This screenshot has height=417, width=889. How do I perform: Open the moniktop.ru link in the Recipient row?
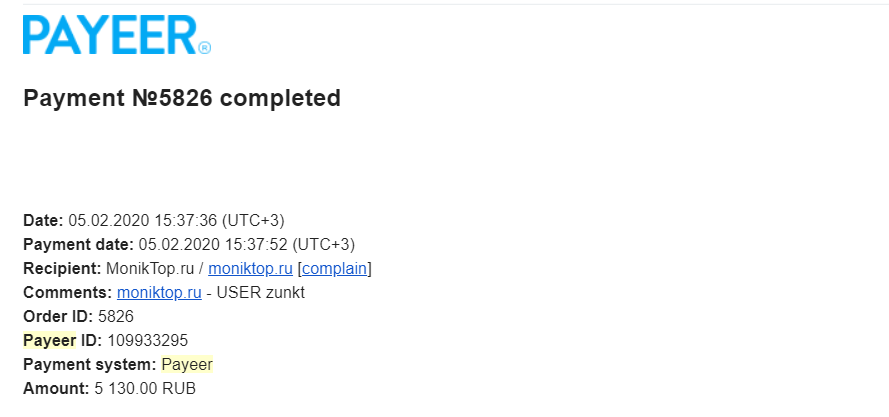click(x=250, y=268)
